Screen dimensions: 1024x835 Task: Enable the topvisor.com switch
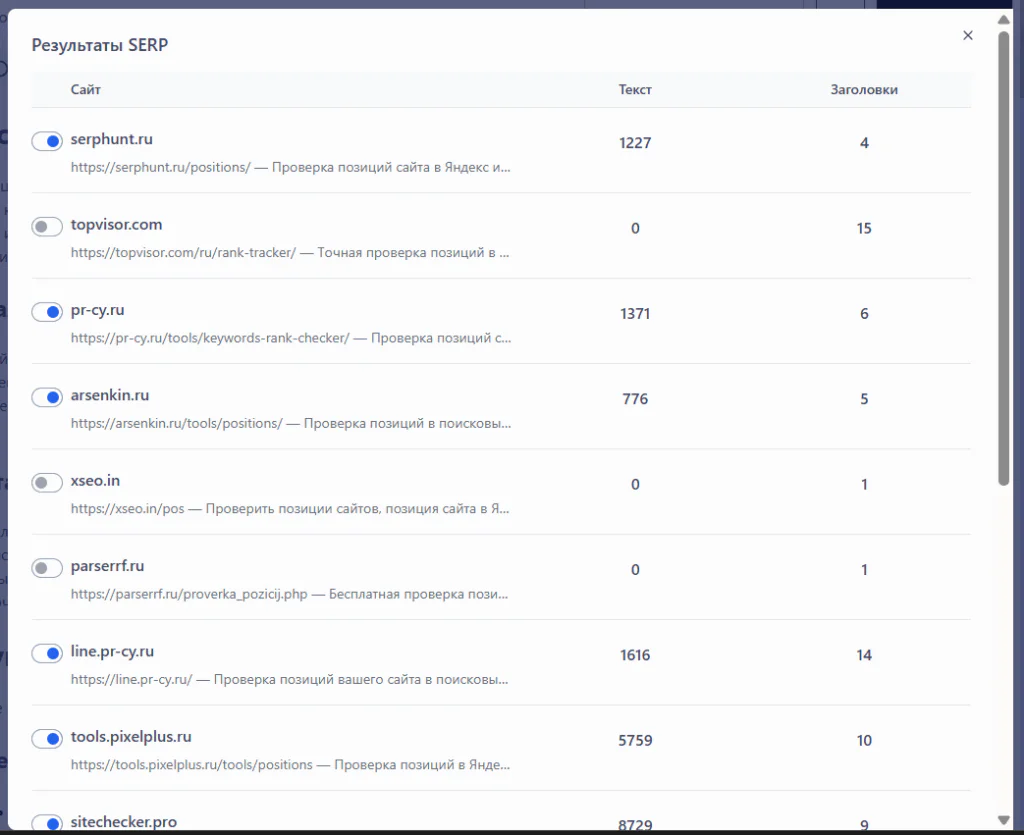[47, 226]
